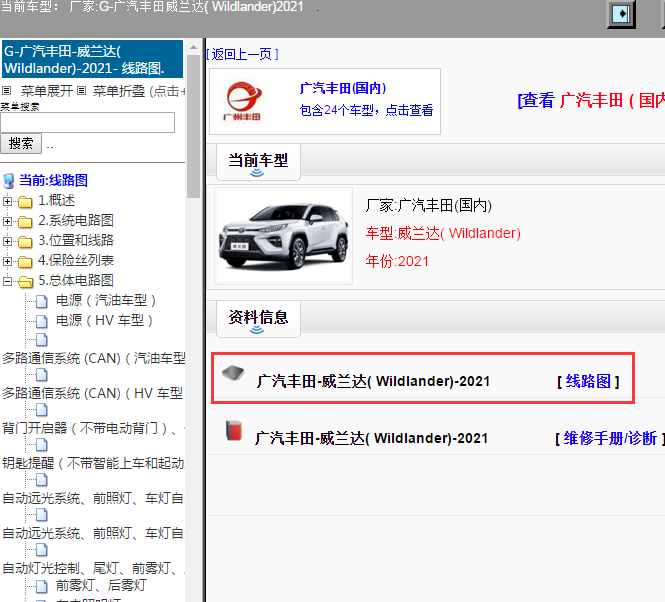The image size is (665, 602).
Task: Click the GAC Toyota logo image
Action: pos(243,101)
